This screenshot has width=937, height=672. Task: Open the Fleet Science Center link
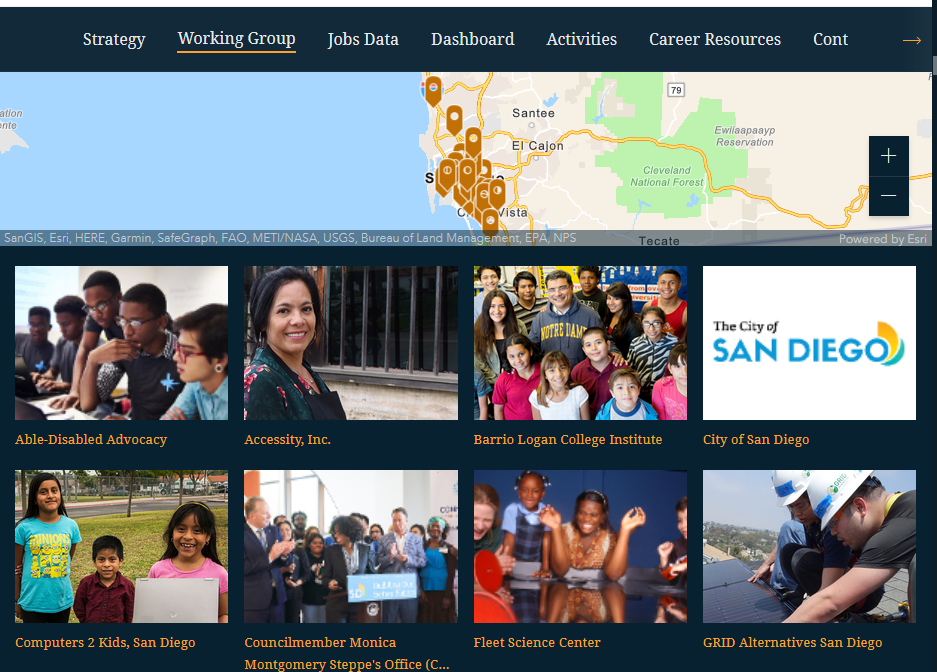point(537,643)
